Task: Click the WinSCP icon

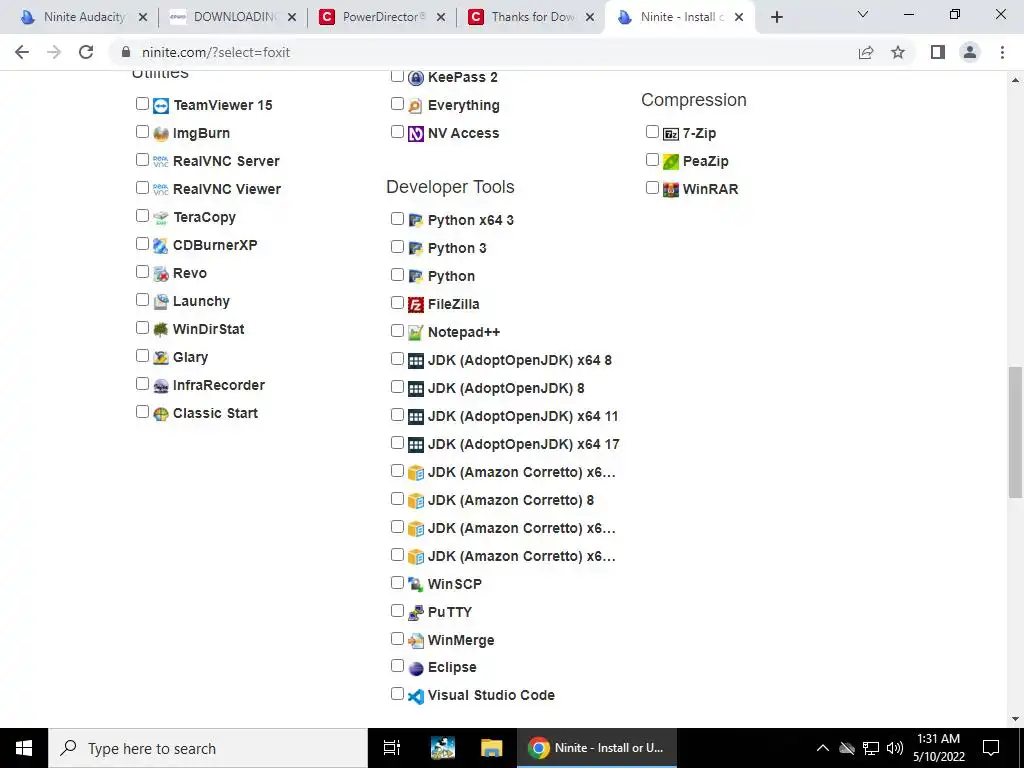Action: tap(416, 585)
